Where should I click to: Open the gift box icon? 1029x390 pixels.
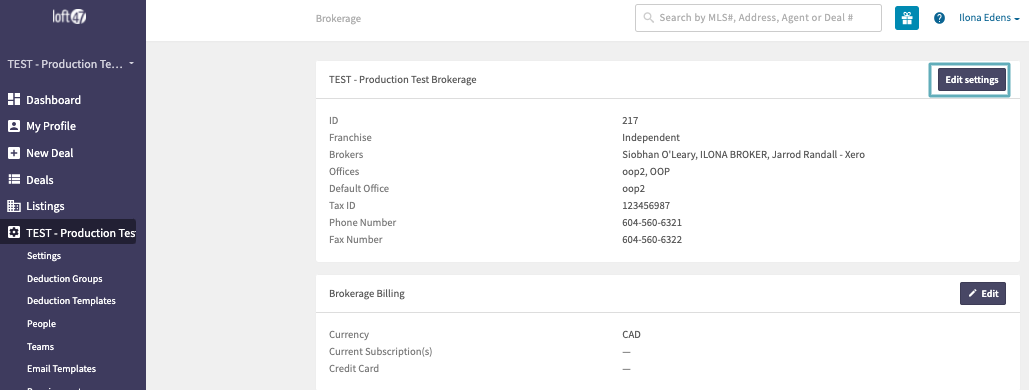coord(907,18)
